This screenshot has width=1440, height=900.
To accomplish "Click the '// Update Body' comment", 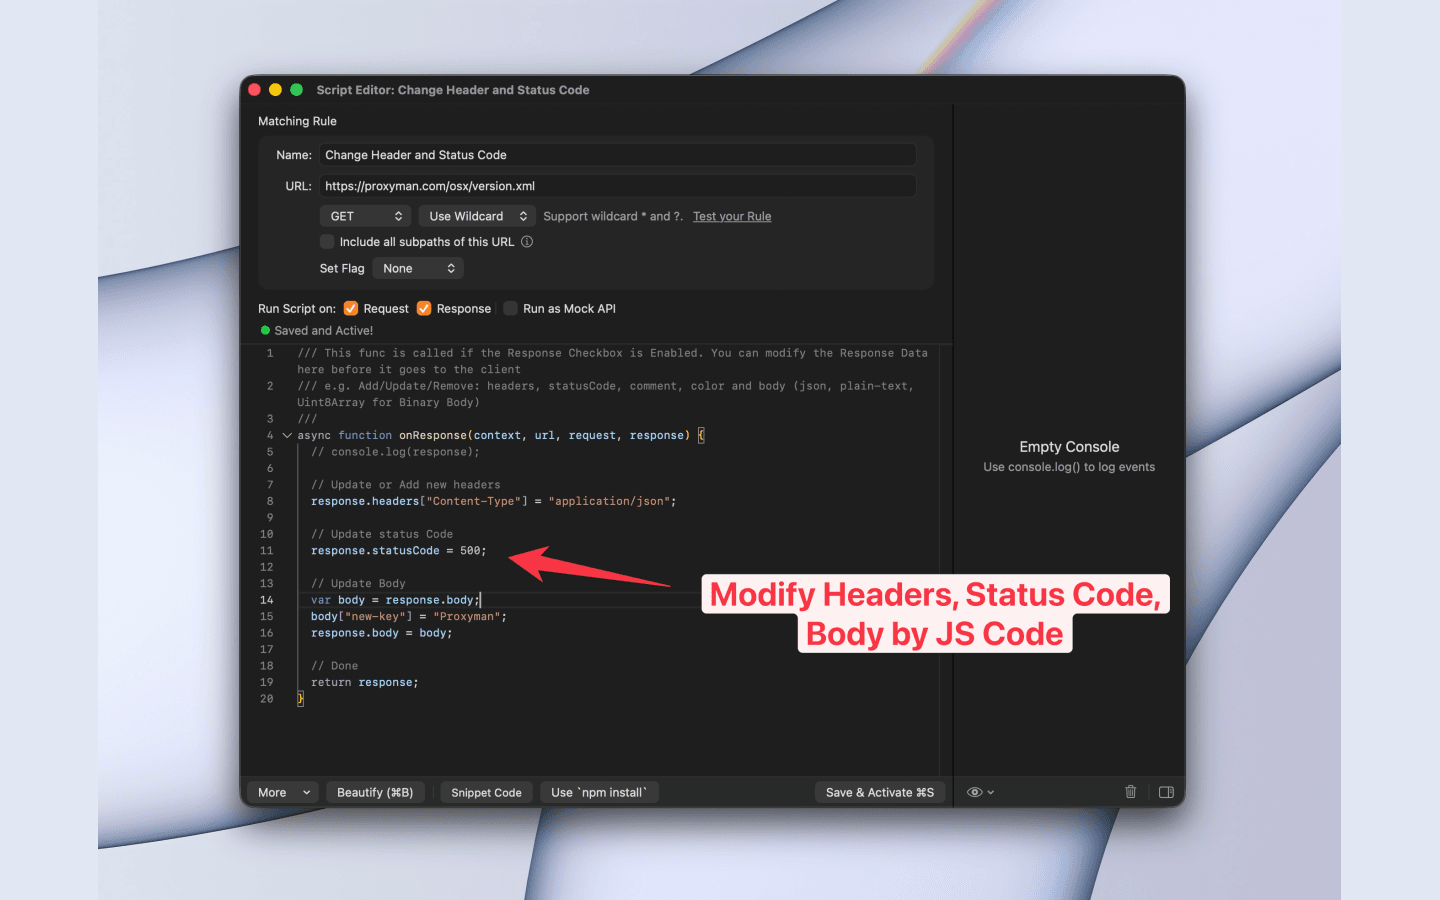I will (358, 583).
